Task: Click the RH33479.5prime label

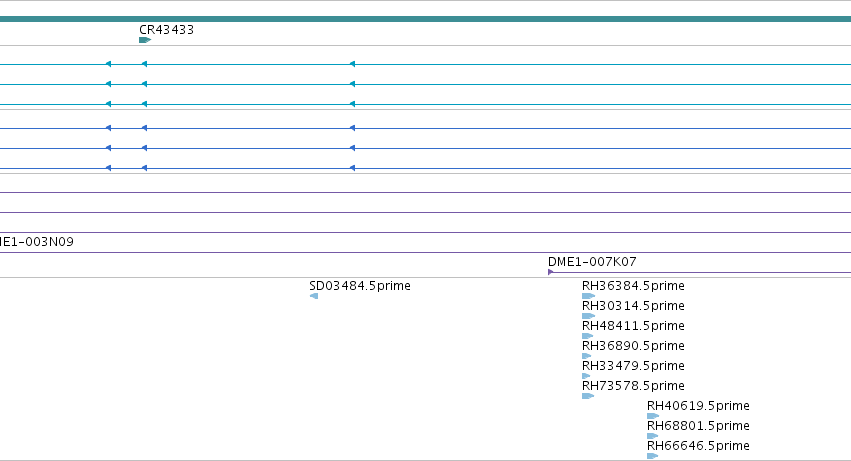Action: click(x=633, y=366)
